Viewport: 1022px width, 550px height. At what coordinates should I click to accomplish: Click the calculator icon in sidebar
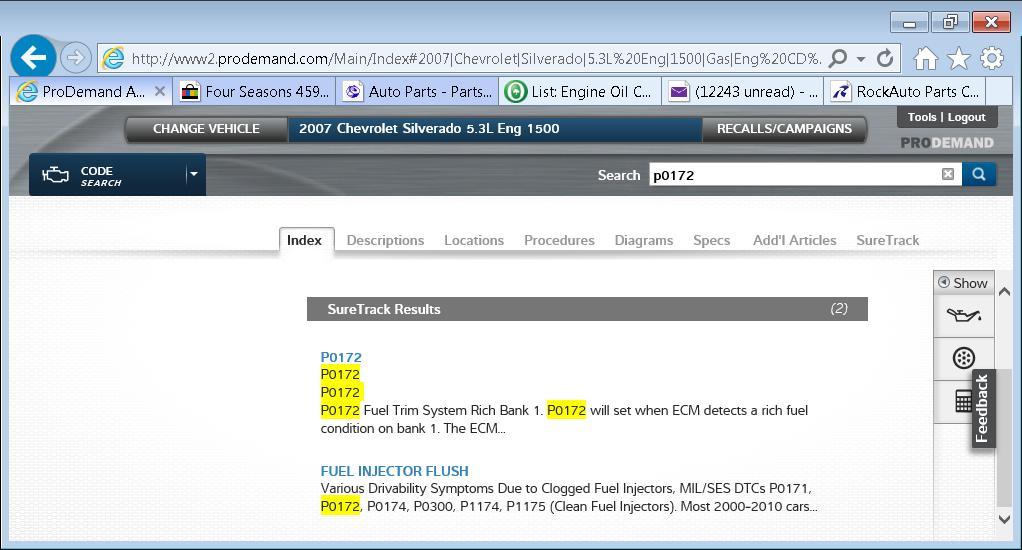click(x=963, y=401)
